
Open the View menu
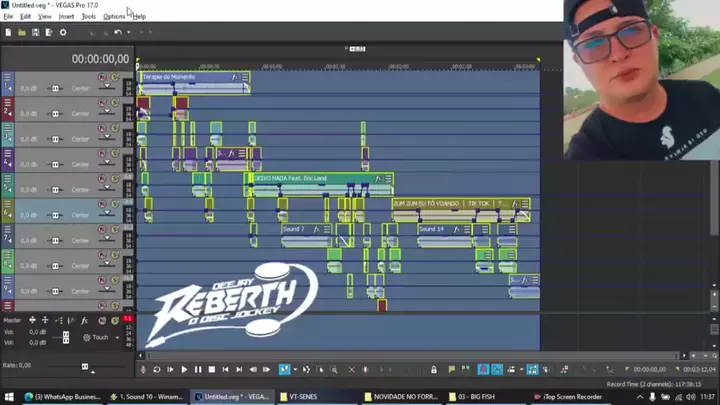tap(45, 17)
